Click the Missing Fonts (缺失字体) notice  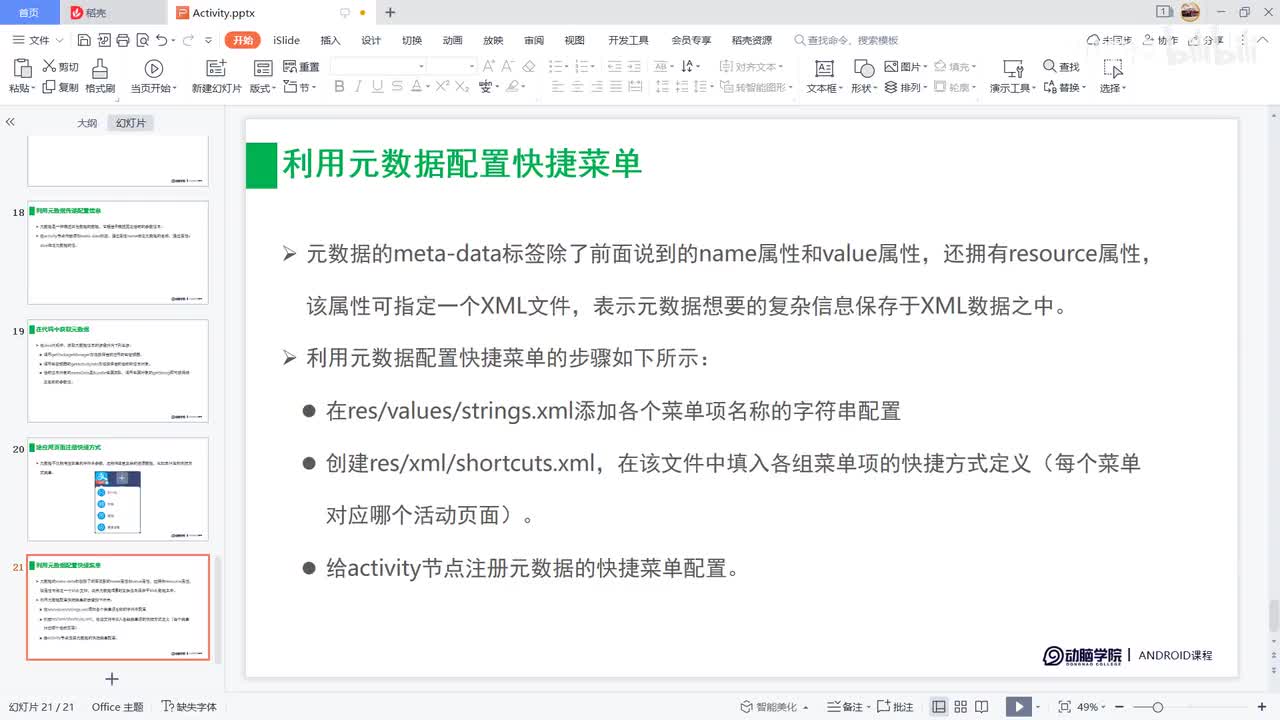[189, 707]
